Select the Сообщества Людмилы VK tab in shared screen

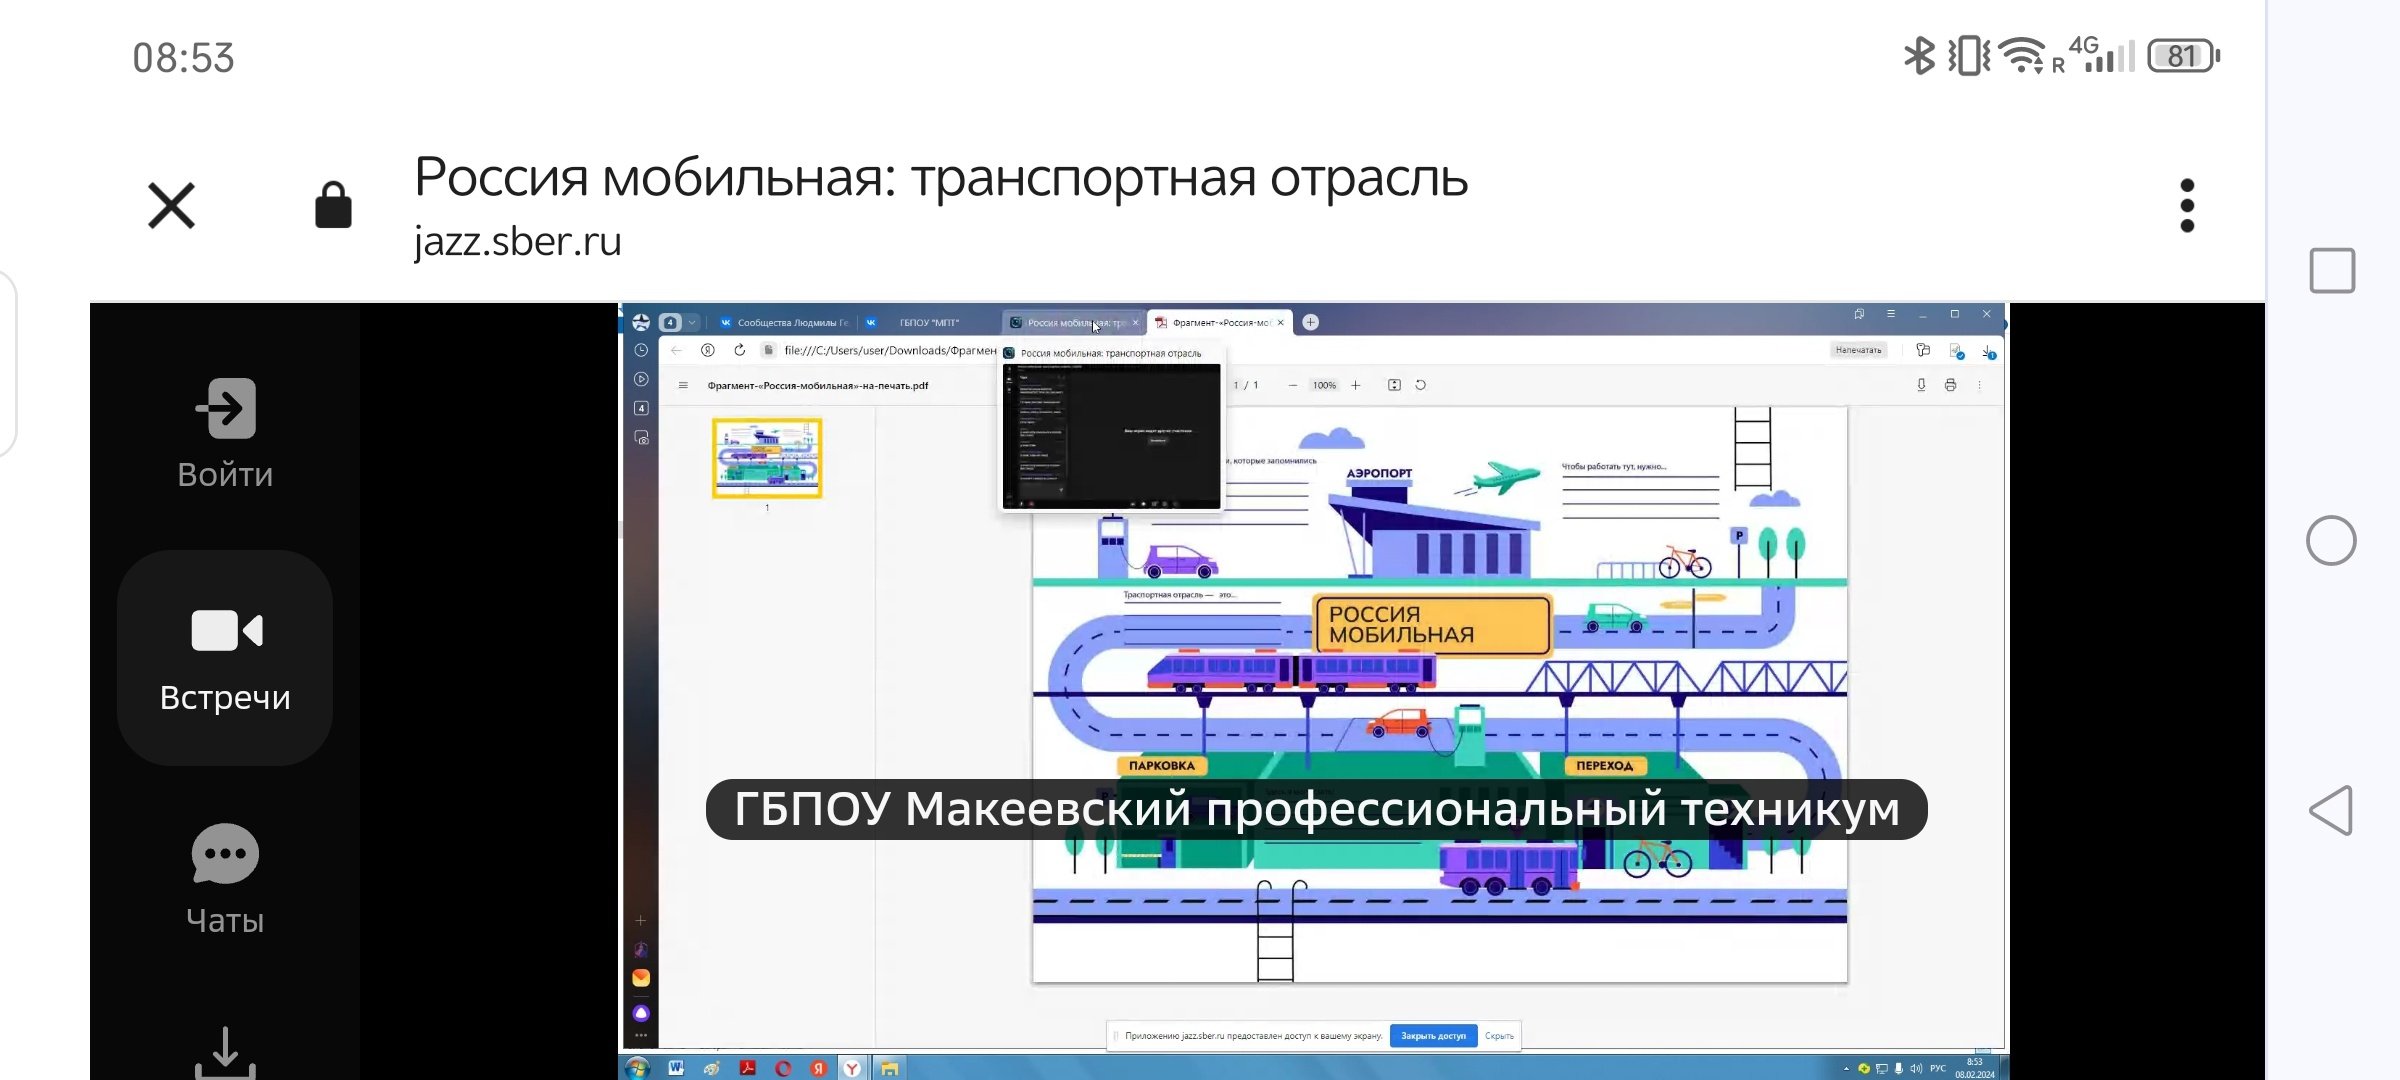[x=785, y=323]
